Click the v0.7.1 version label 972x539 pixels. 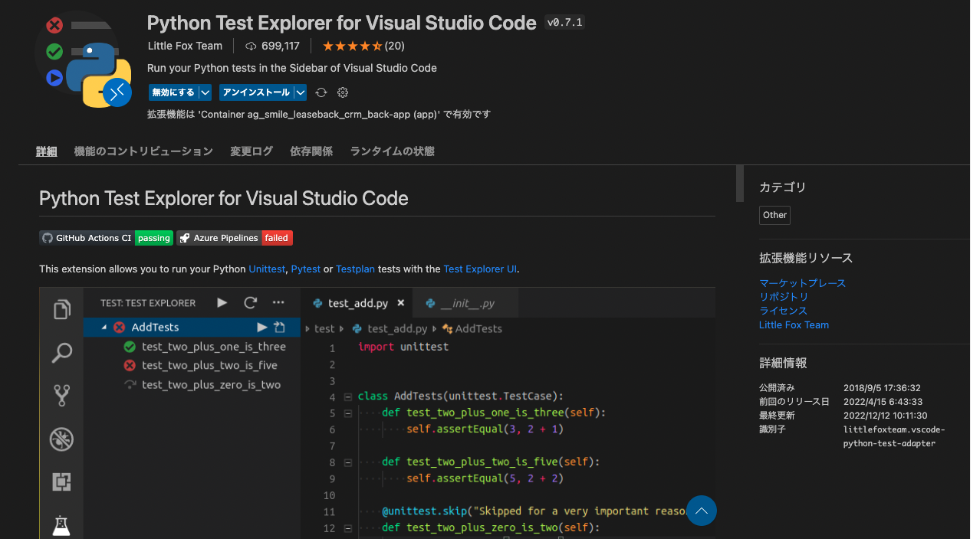pyautogui.click(x=564, y=22)
